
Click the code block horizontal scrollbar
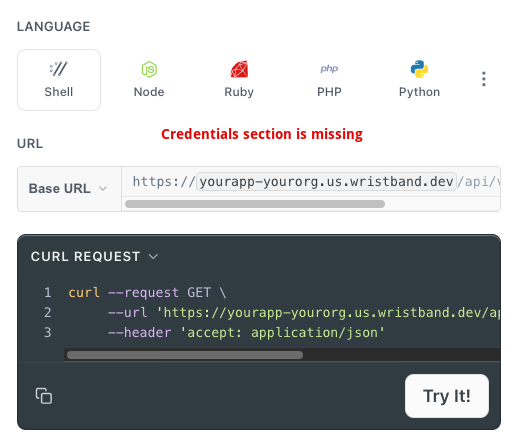click(x=185, y=355)
